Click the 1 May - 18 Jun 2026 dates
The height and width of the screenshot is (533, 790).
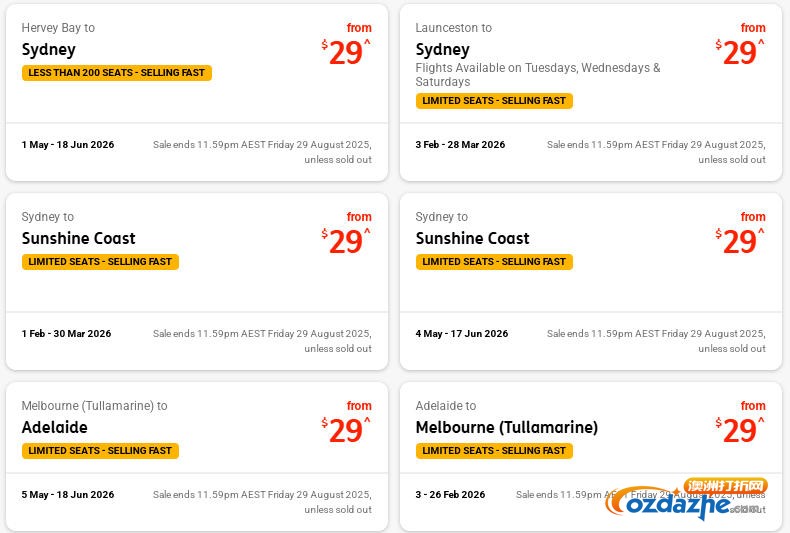click(x=68, y=145)
